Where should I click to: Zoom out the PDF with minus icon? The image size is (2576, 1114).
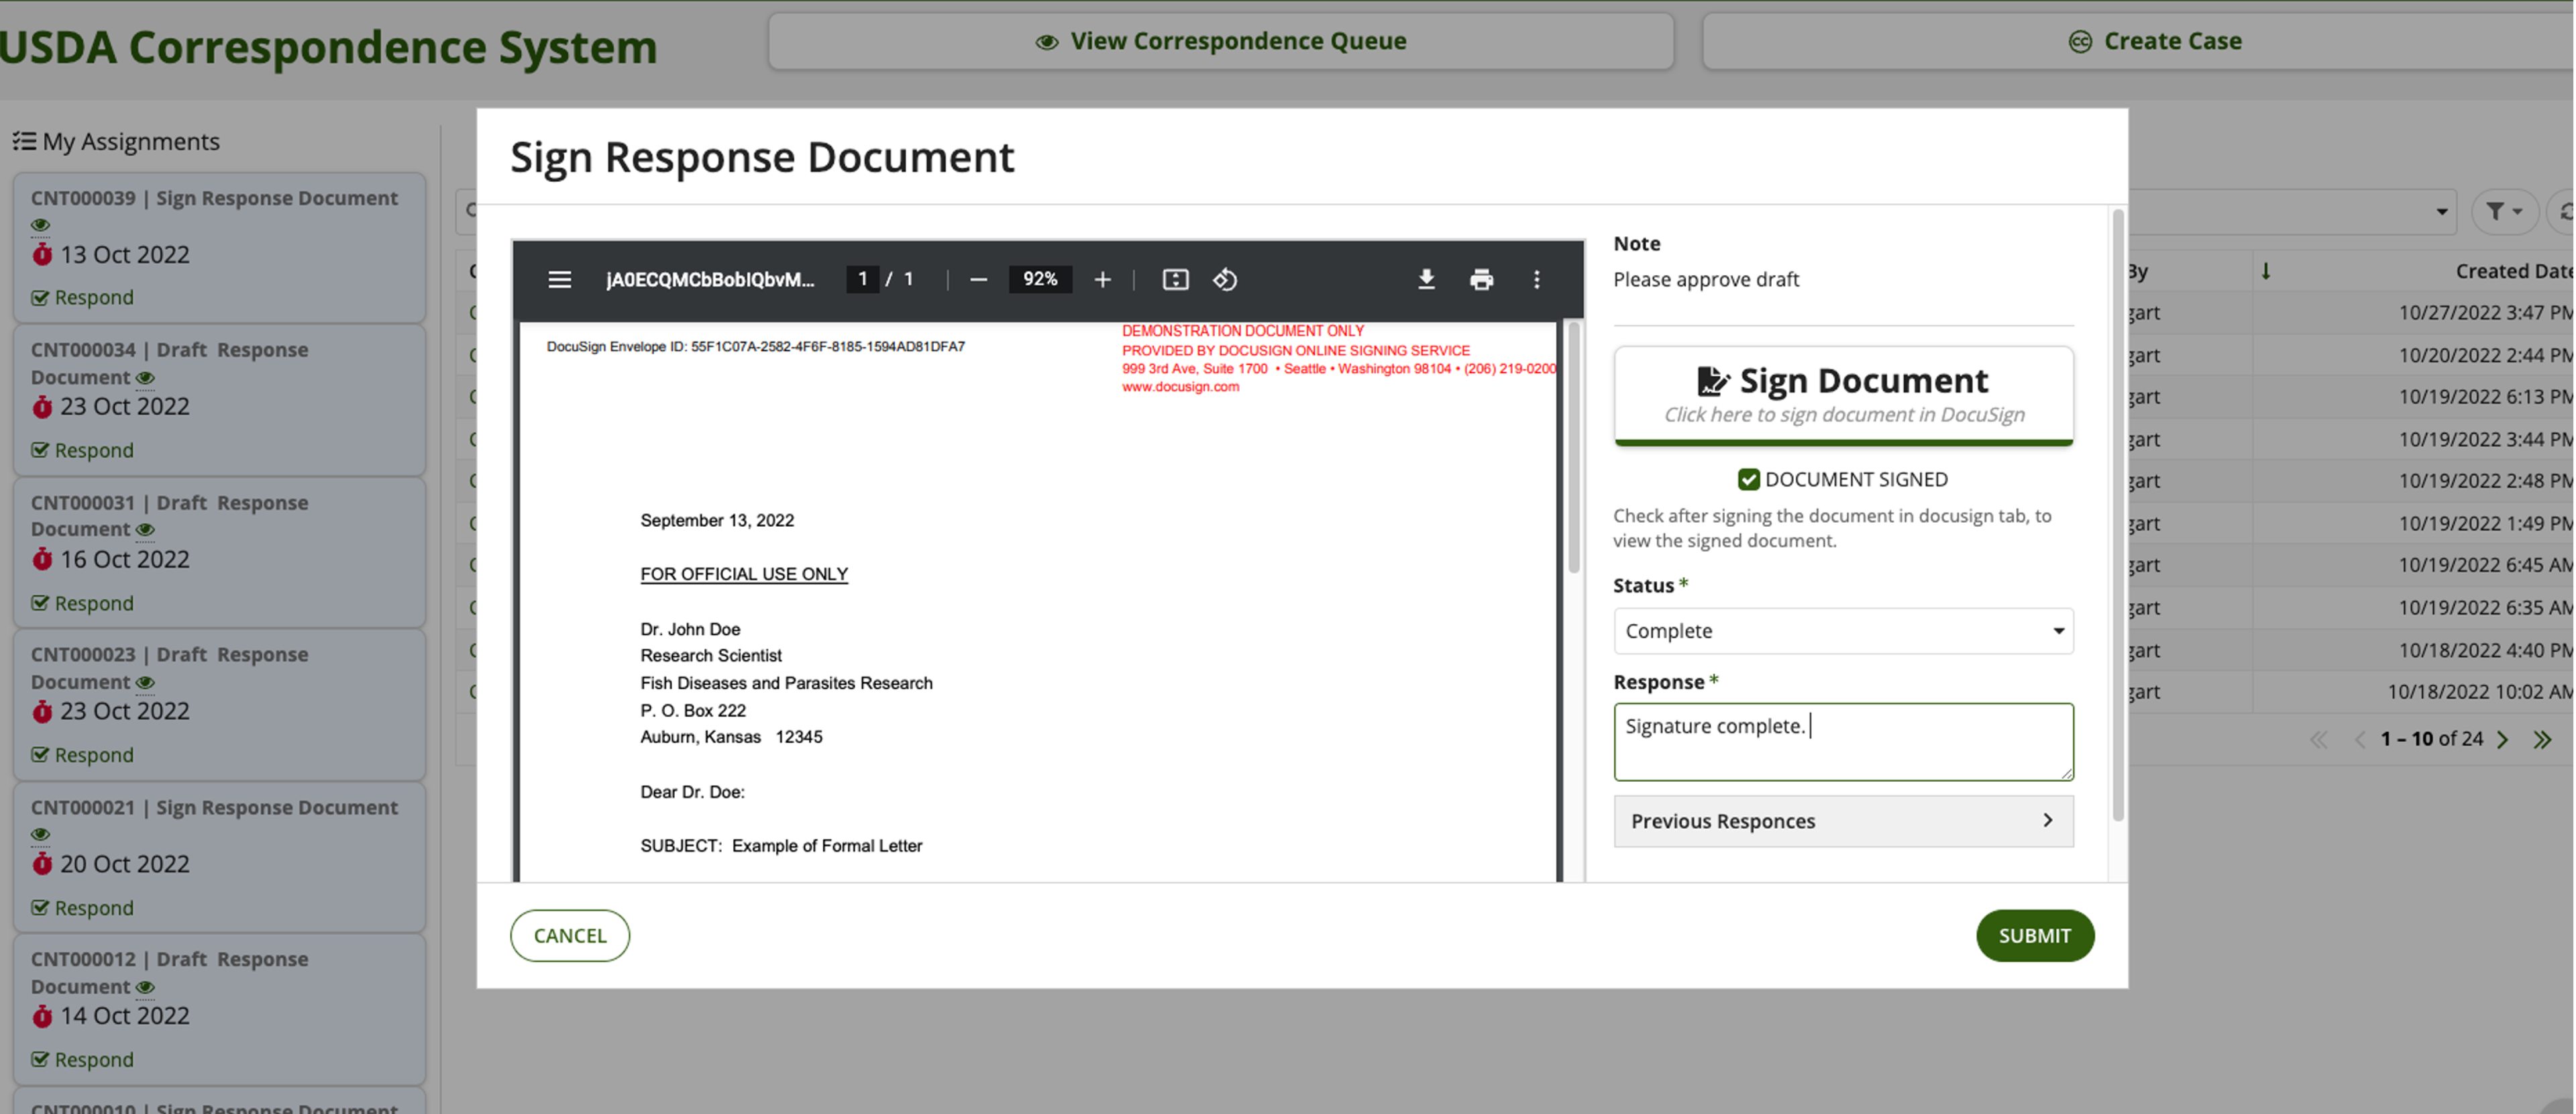[978, 279]
